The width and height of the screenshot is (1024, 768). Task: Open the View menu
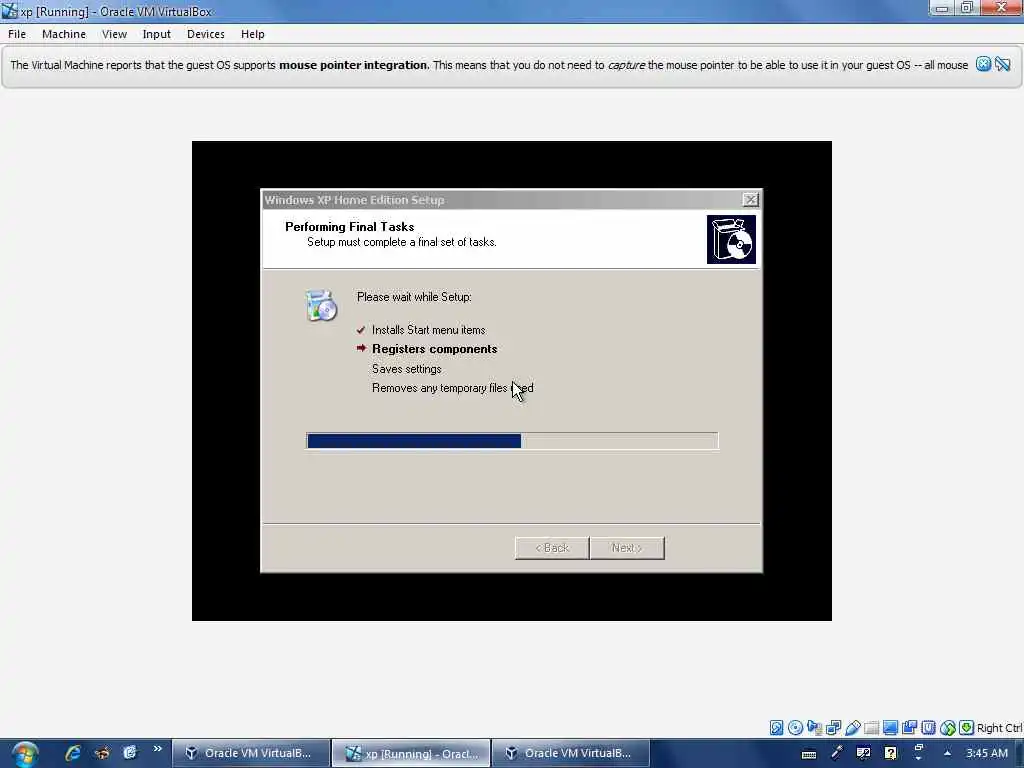(x=114, y=34)
